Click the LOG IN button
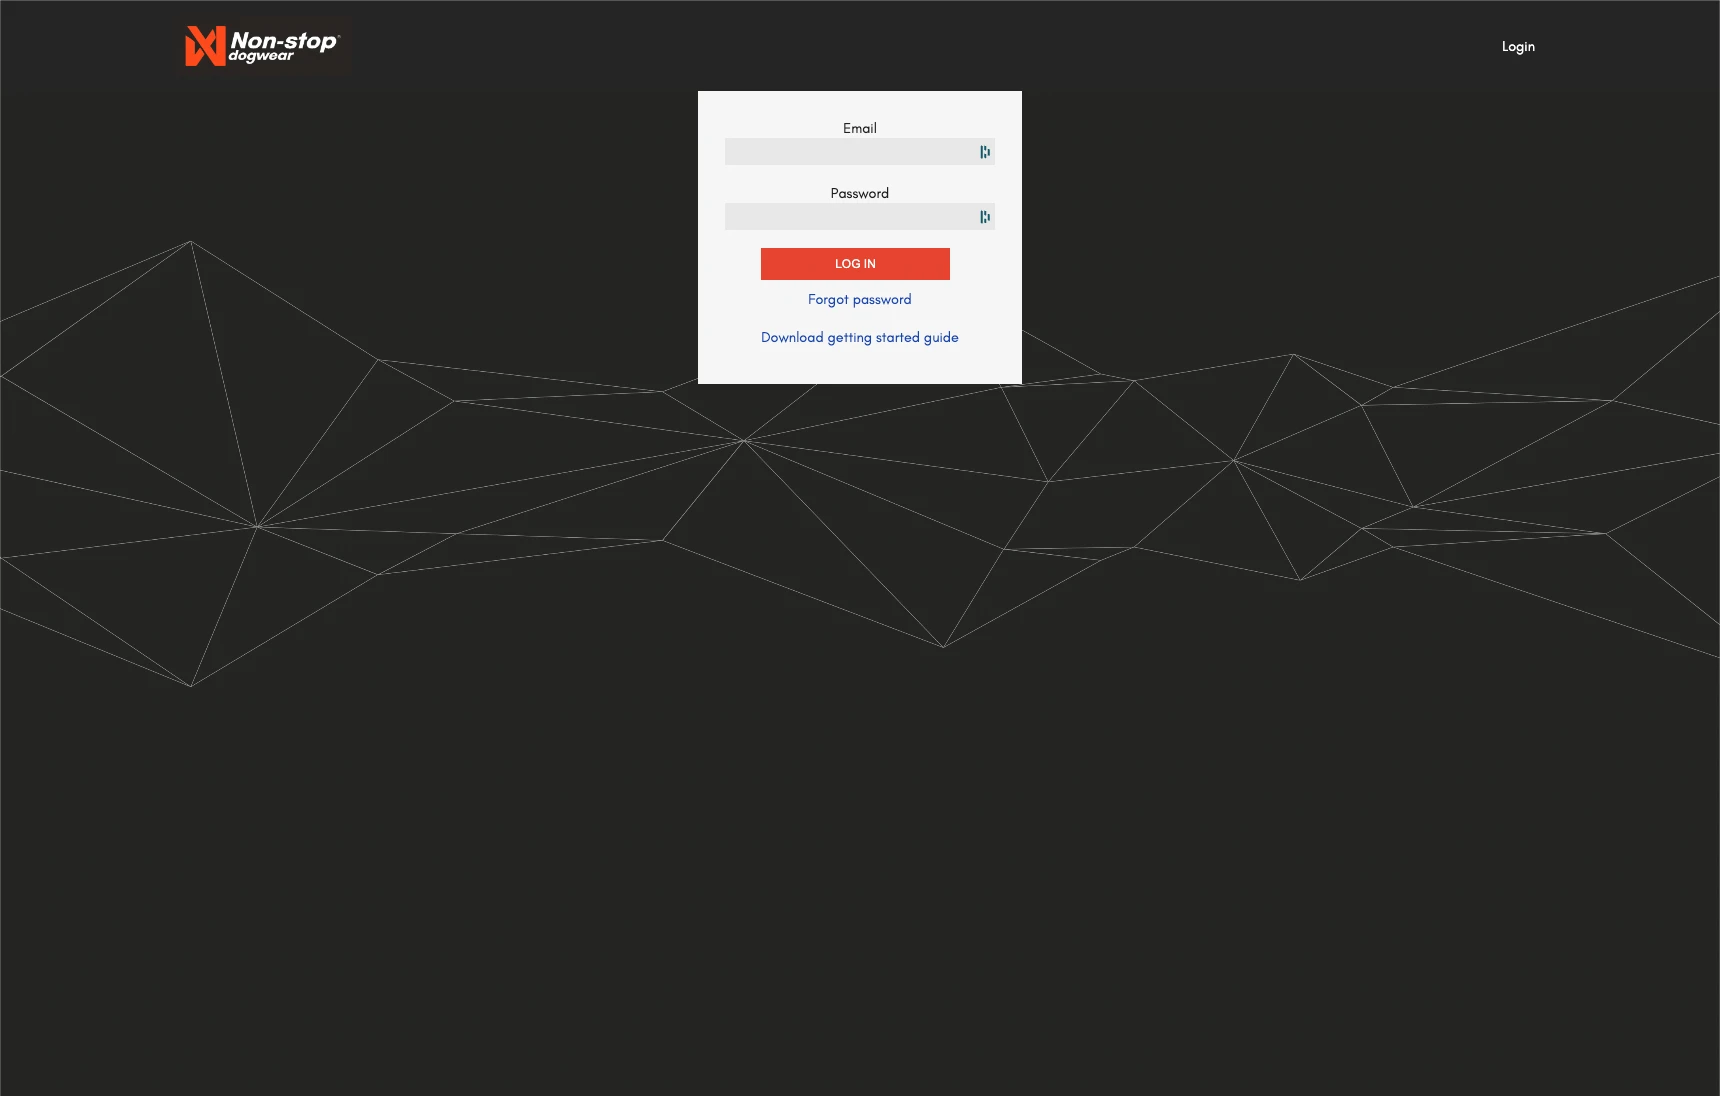 tap(854, 263)
